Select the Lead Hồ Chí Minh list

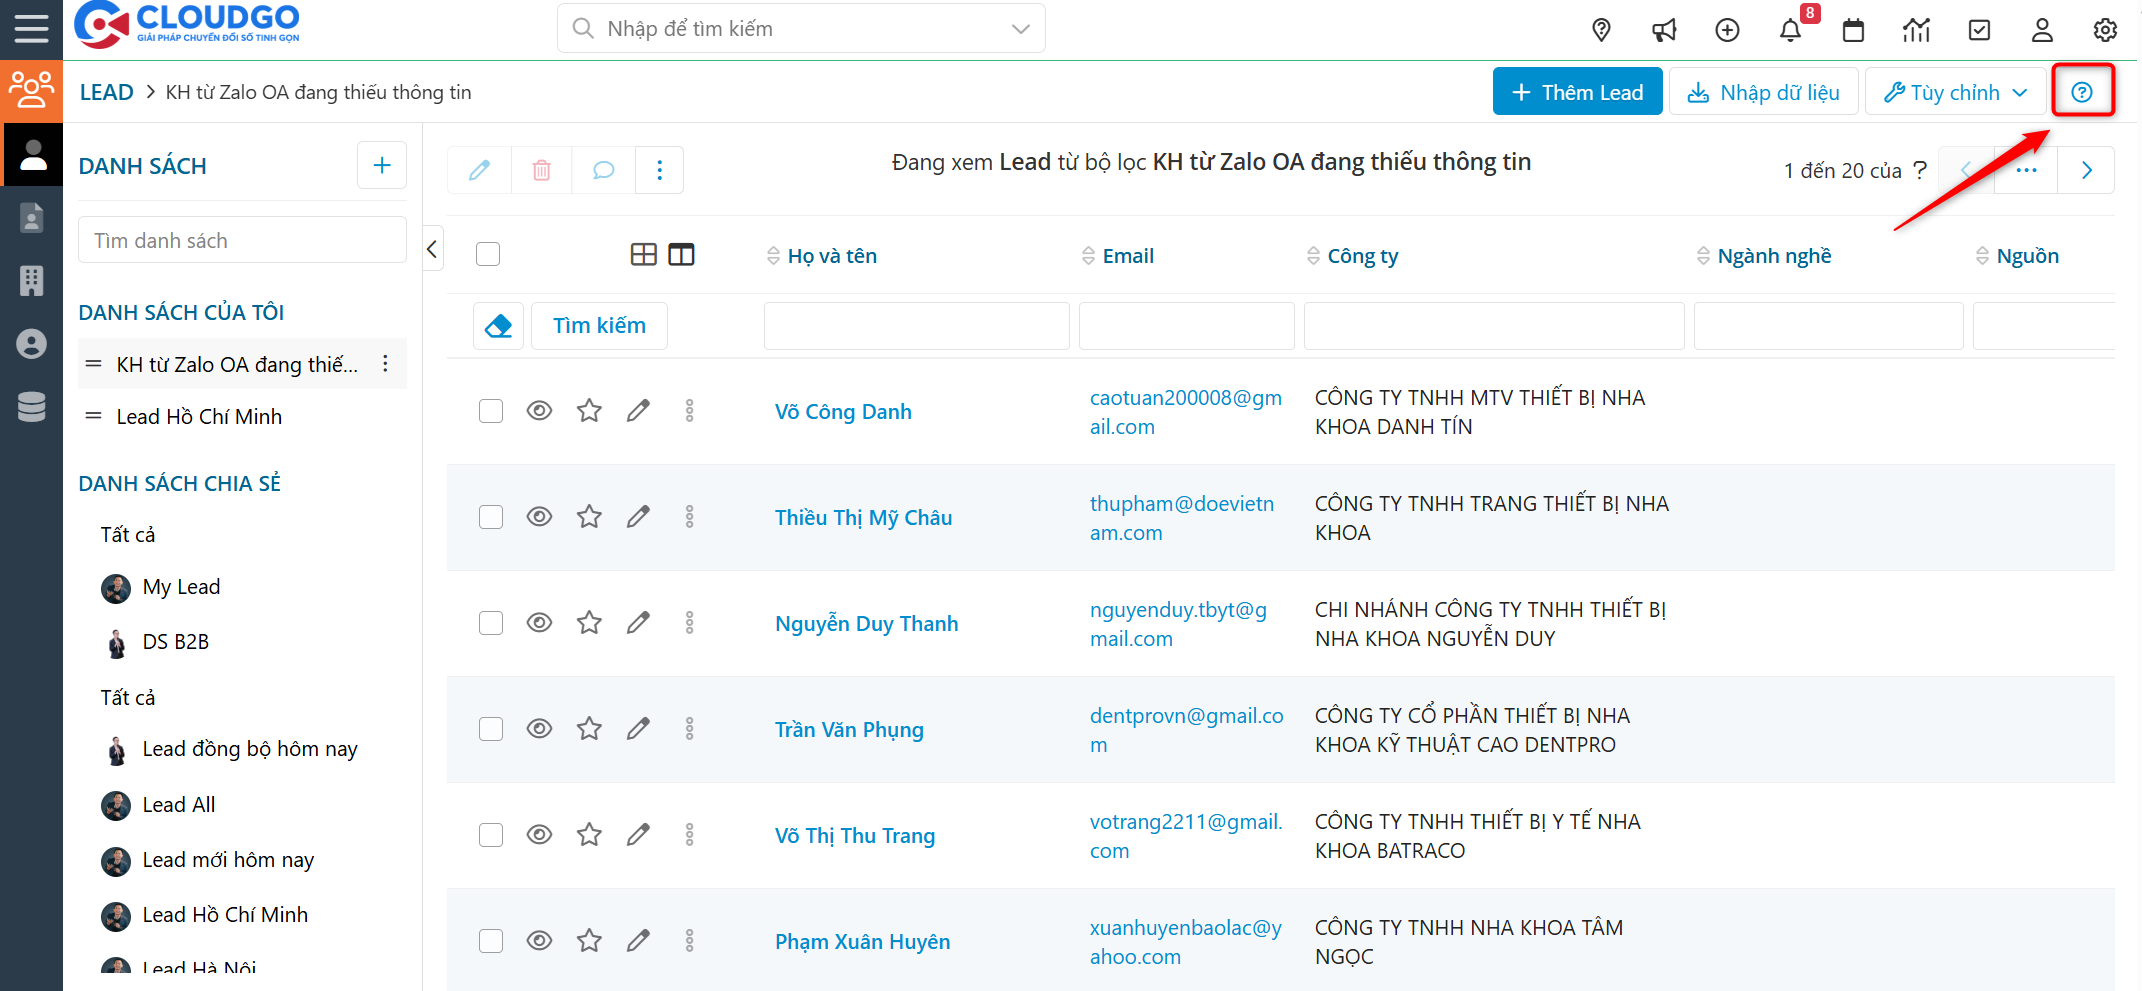[x=199, y=417]
